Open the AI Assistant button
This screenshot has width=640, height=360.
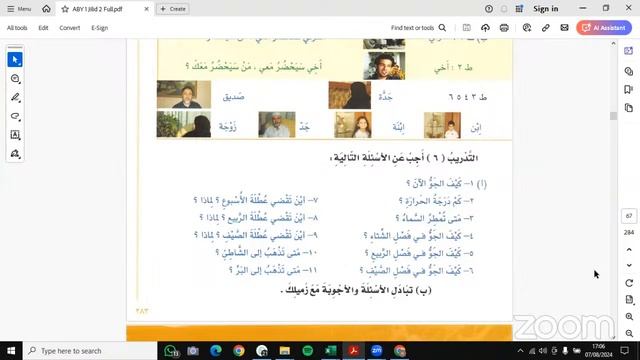pyautogui.click(x=604, y=28)
